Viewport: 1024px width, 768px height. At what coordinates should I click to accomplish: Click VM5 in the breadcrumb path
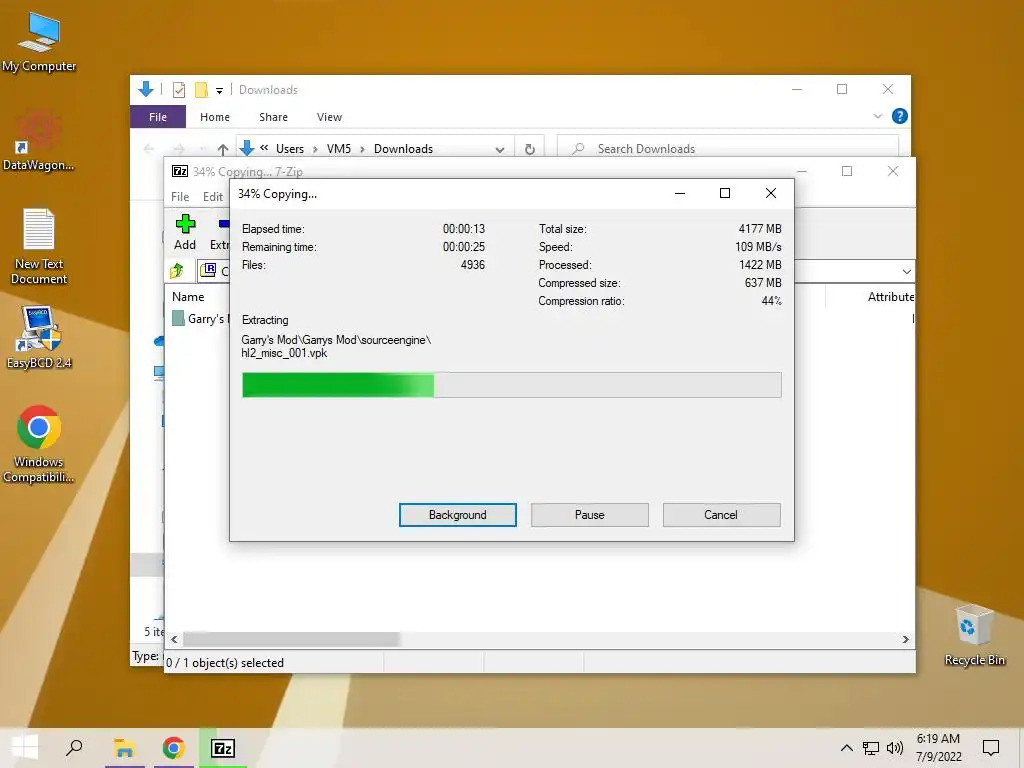[x=338, y=149]
